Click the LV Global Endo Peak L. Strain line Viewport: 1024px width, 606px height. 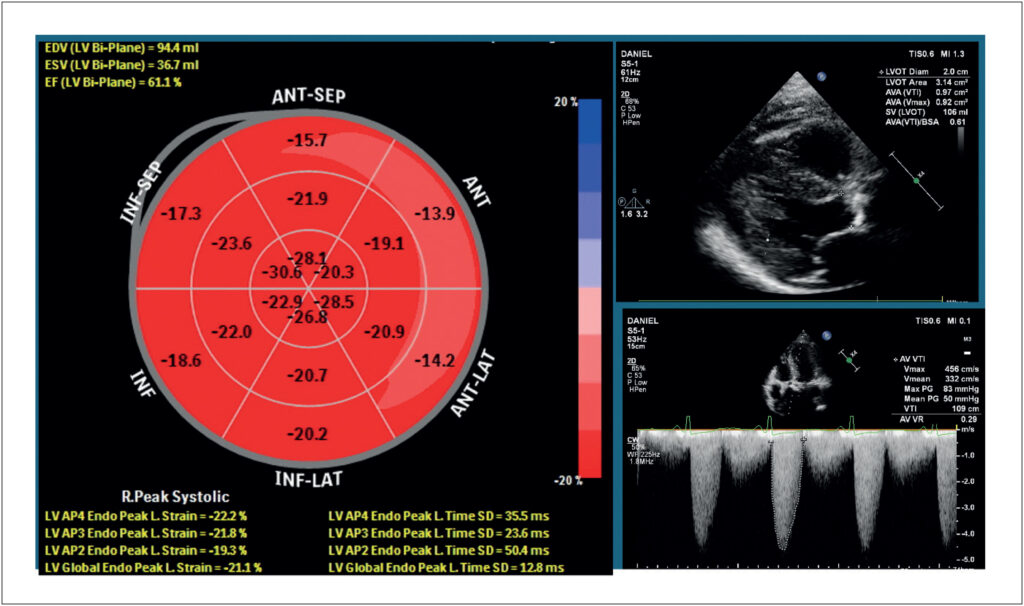pos(153,568)
